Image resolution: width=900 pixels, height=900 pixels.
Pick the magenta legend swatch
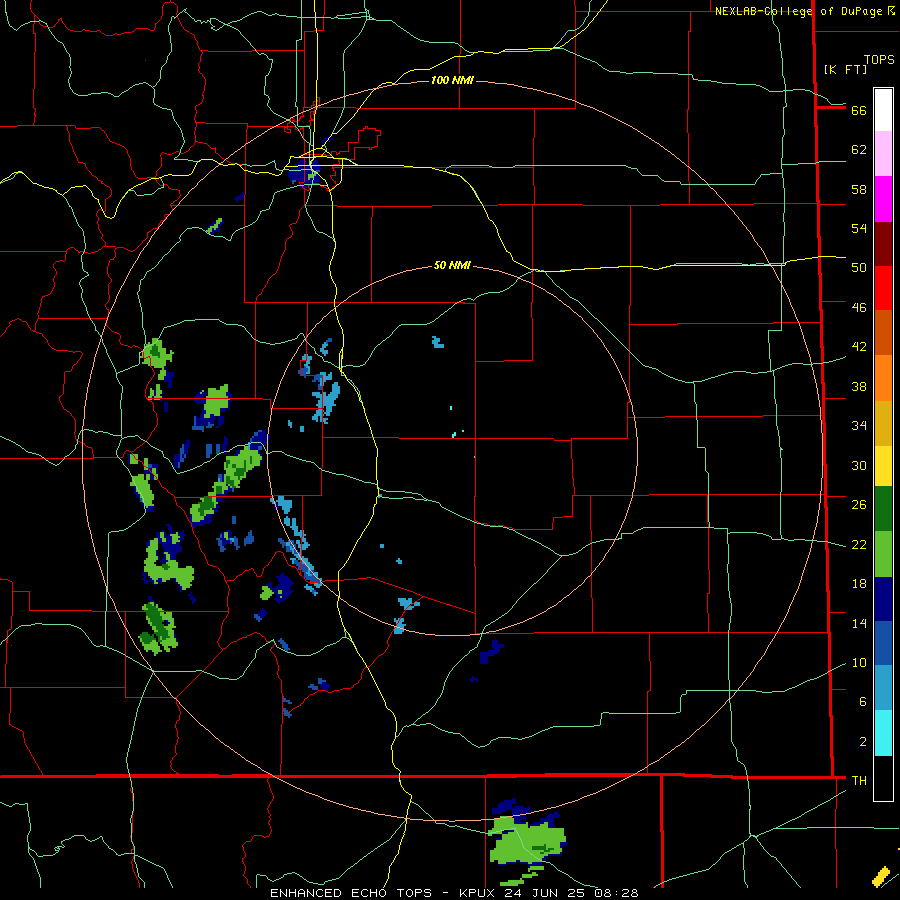883,199
